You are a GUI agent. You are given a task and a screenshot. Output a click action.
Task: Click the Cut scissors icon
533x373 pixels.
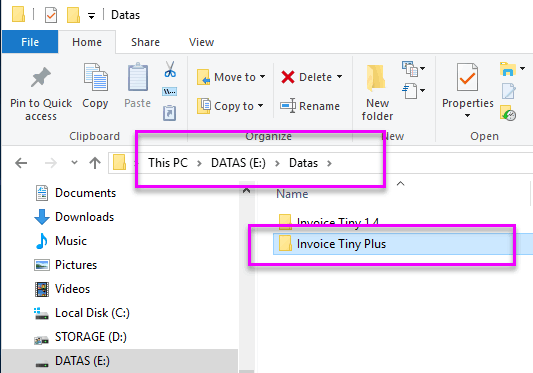(170, 69)
